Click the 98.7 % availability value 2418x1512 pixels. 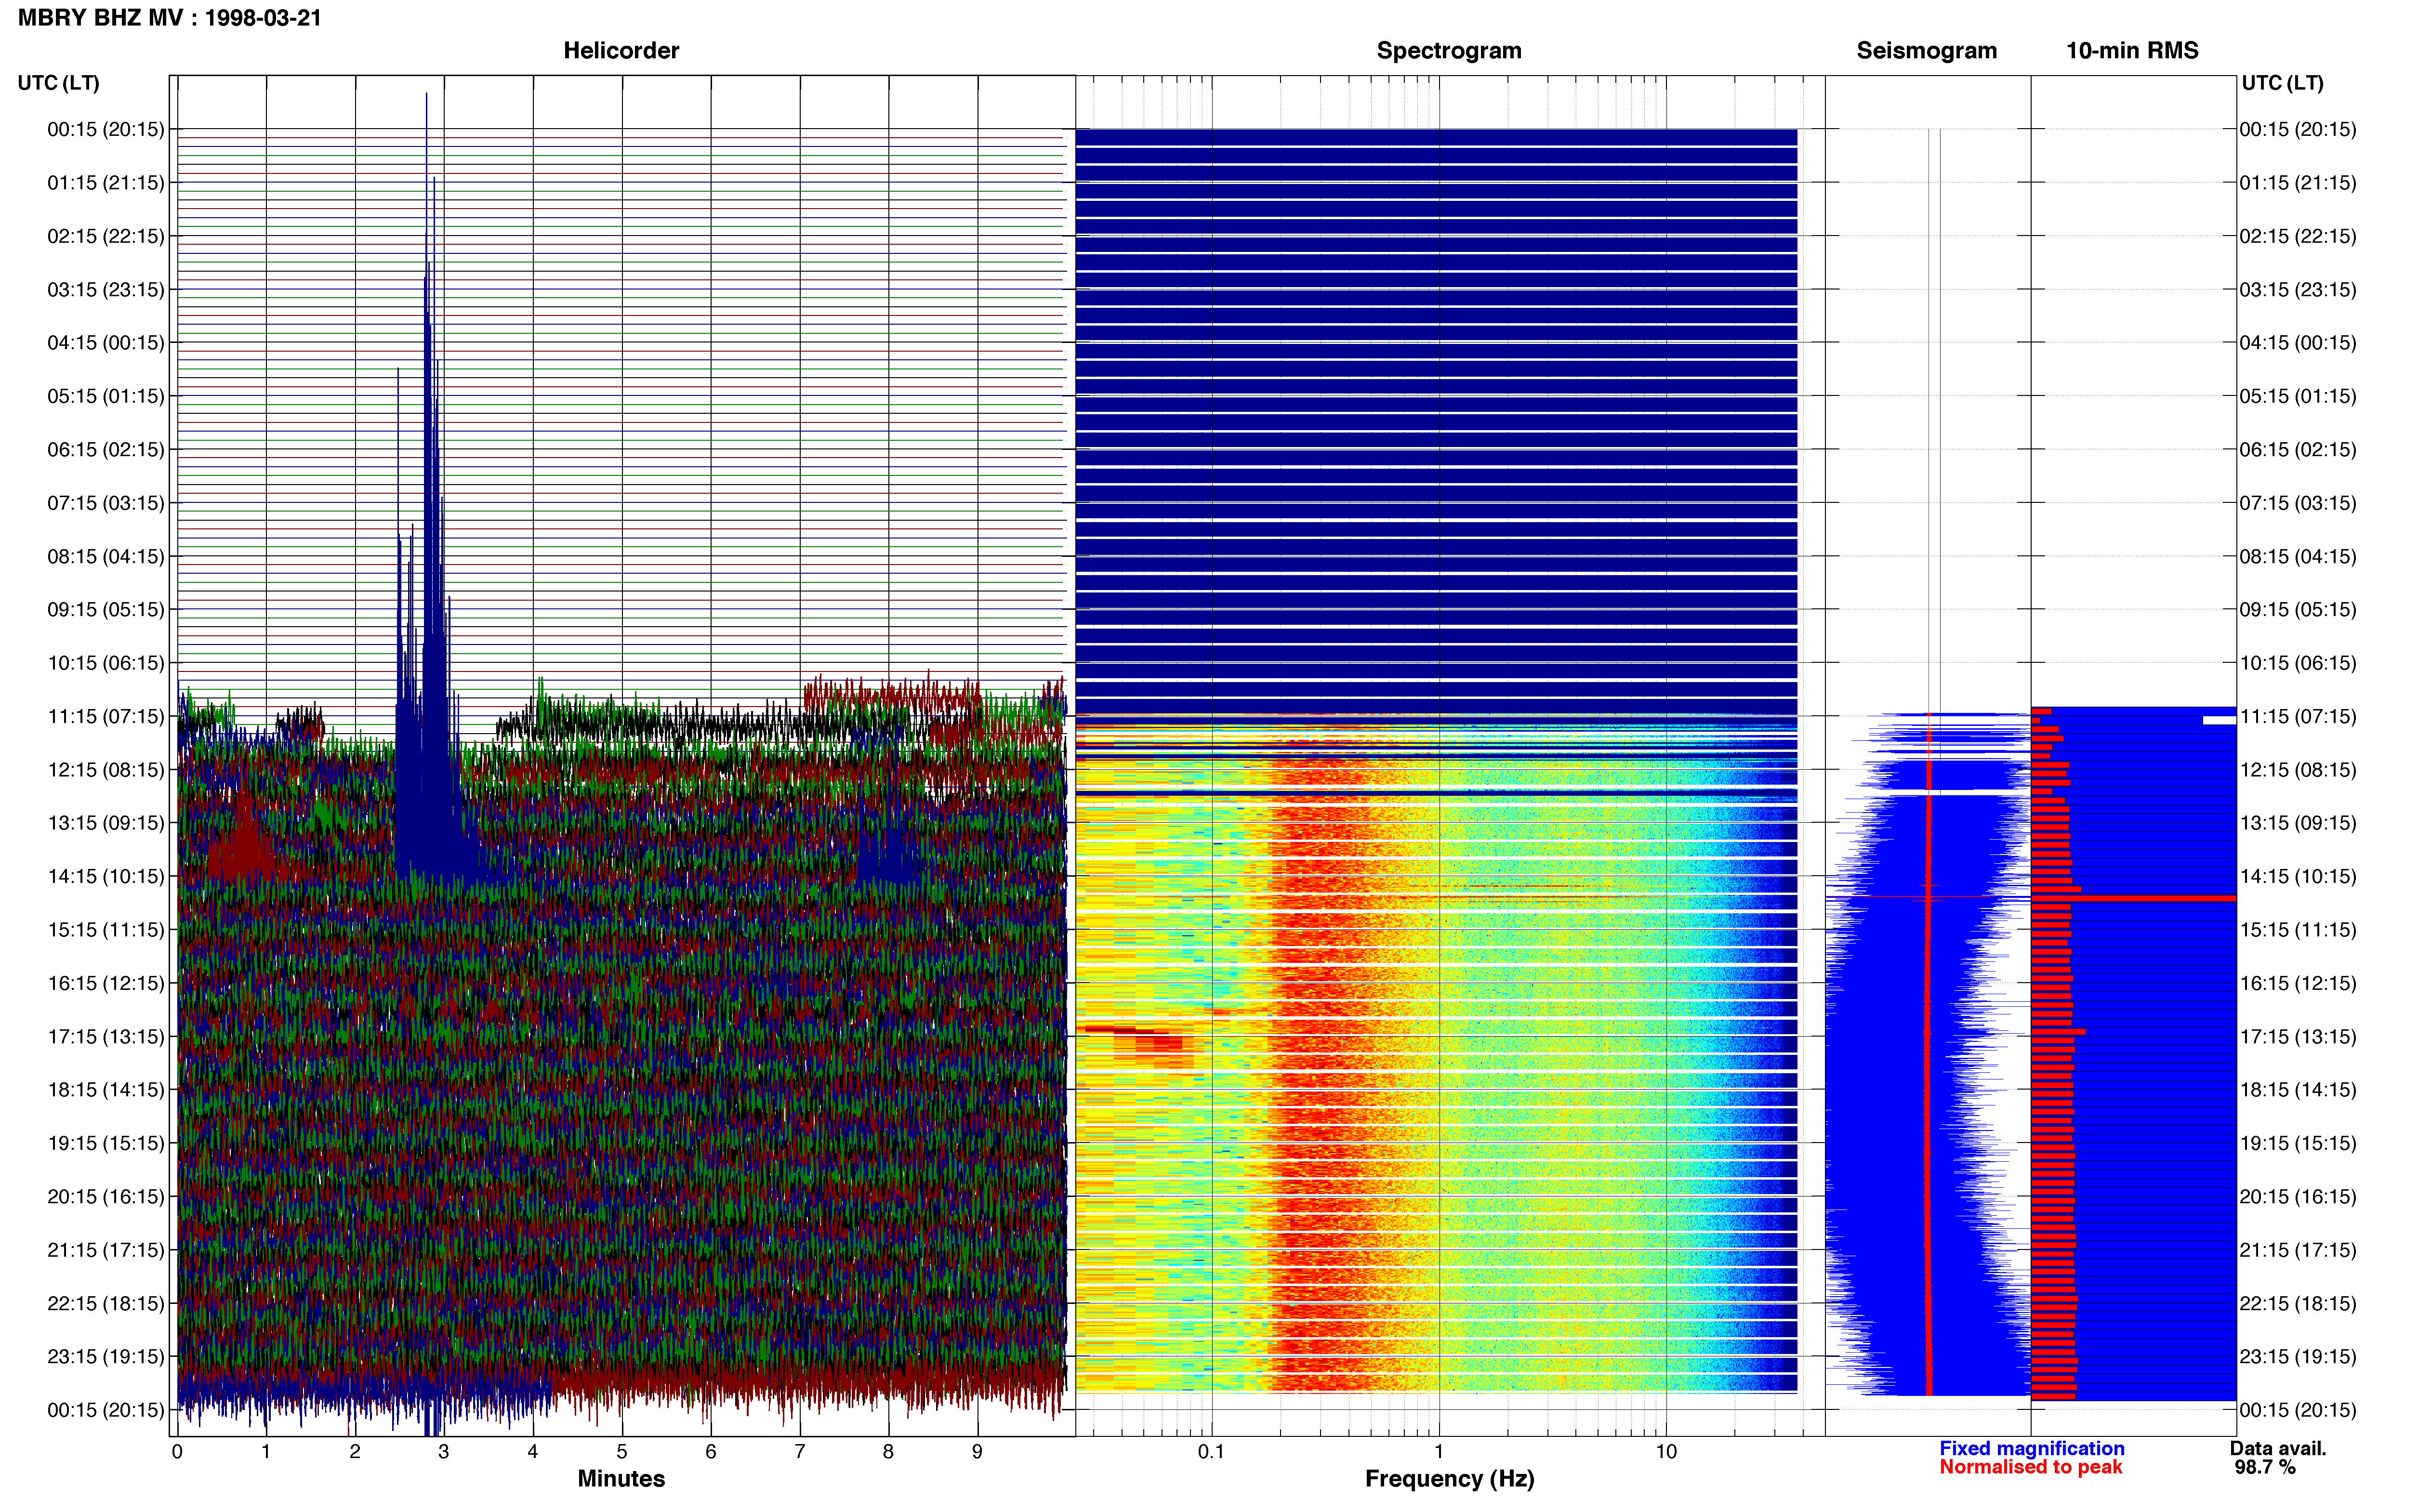(x=2265, y=1467)
